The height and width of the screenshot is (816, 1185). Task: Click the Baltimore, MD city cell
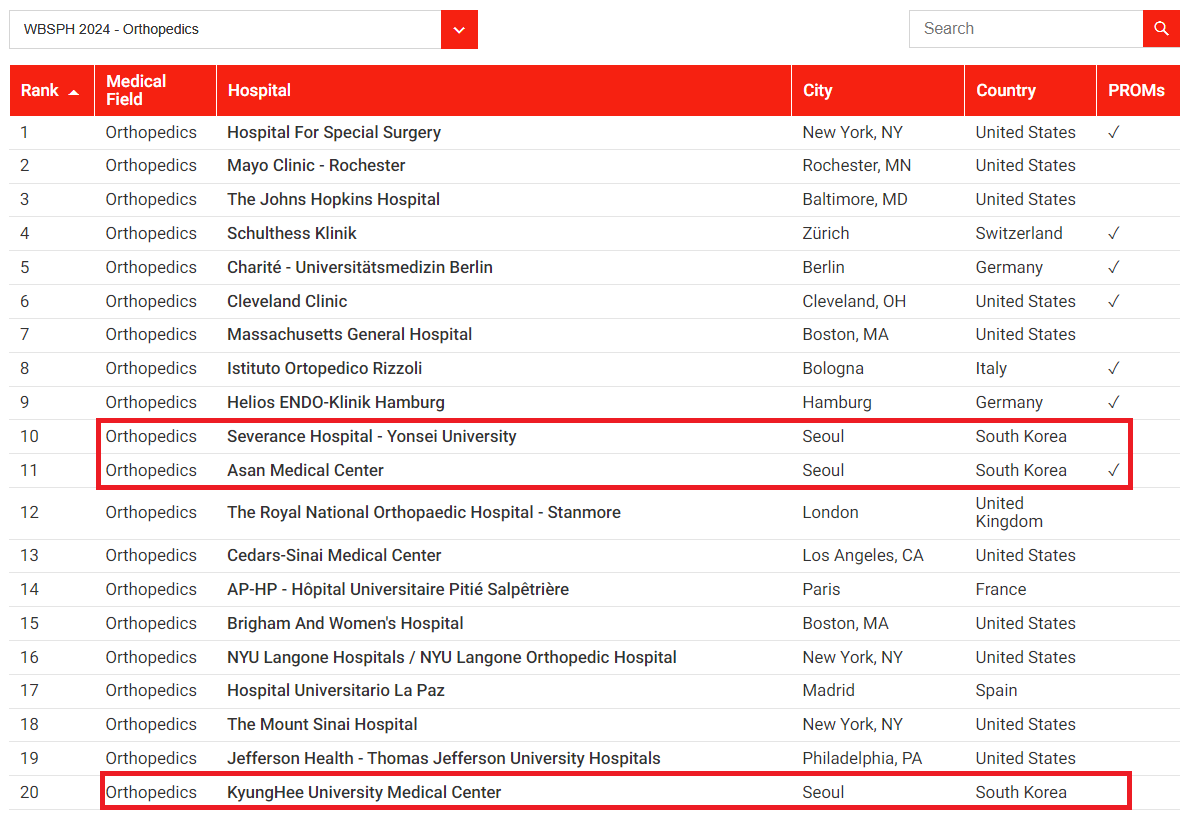click(855, 199)
